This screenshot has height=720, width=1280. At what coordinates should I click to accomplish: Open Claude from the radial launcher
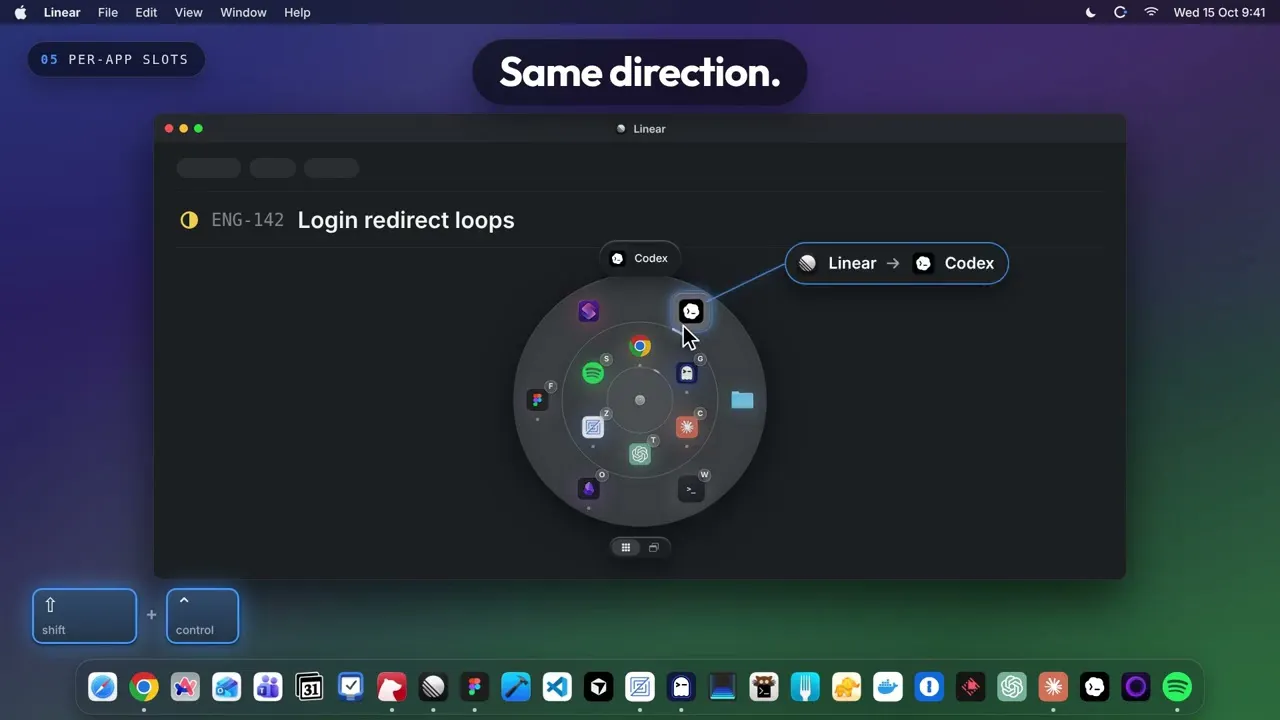pos(686,427)
